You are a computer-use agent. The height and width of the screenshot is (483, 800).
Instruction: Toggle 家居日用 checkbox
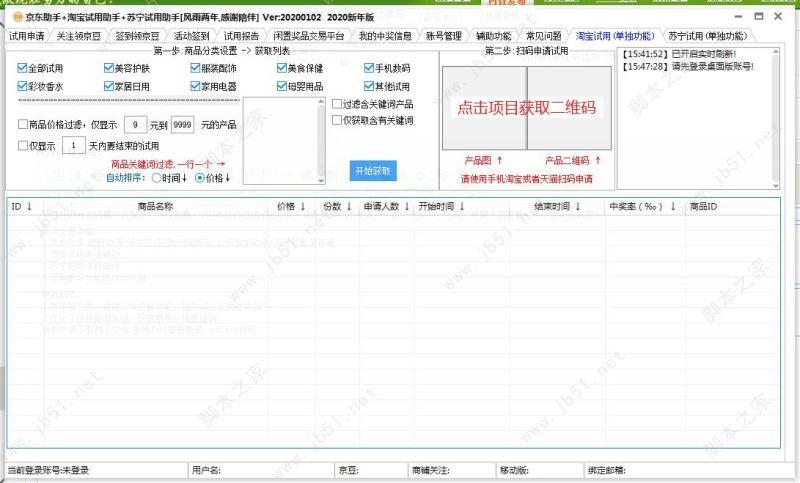point(108,86)
